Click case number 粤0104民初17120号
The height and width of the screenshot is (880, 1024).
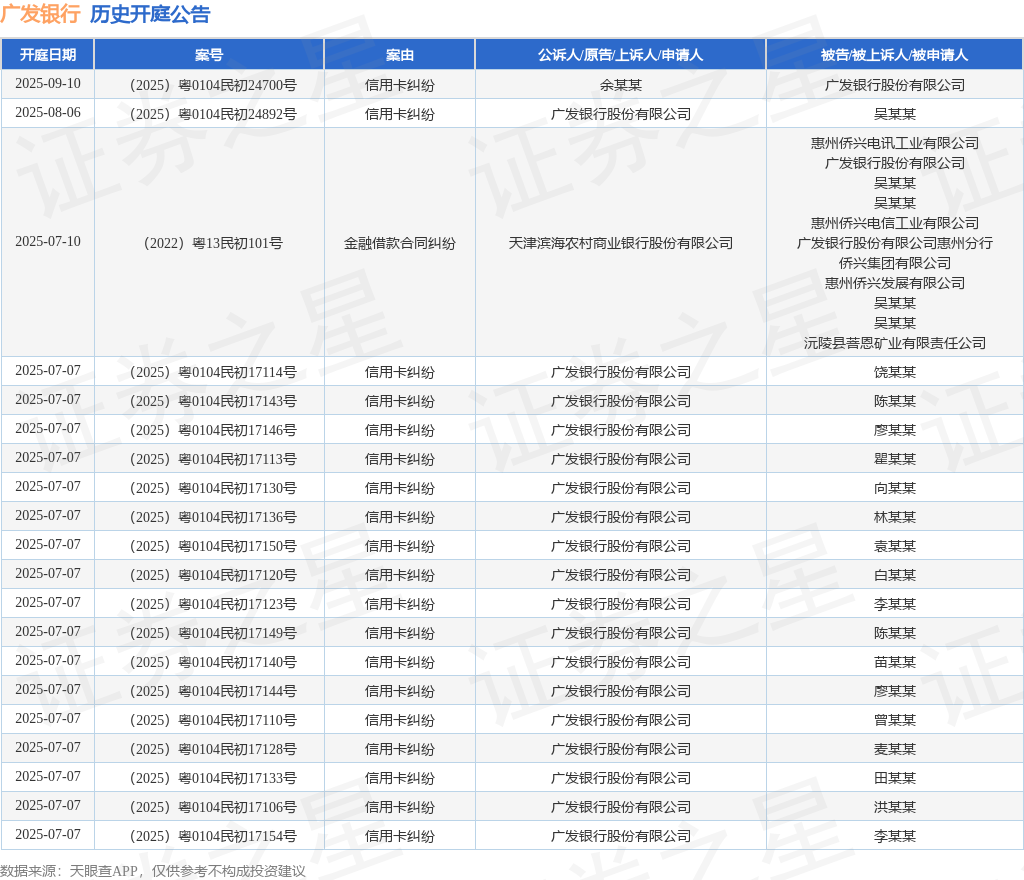tap(213, 575)
